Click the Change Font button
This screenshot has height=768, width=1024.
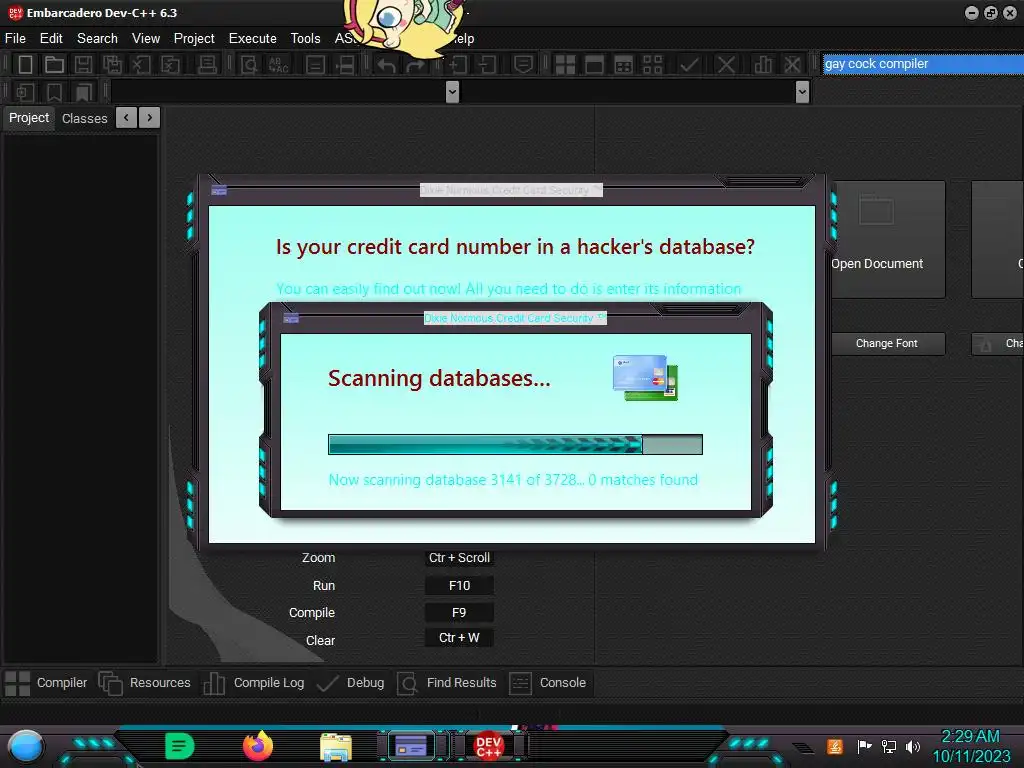886,344
